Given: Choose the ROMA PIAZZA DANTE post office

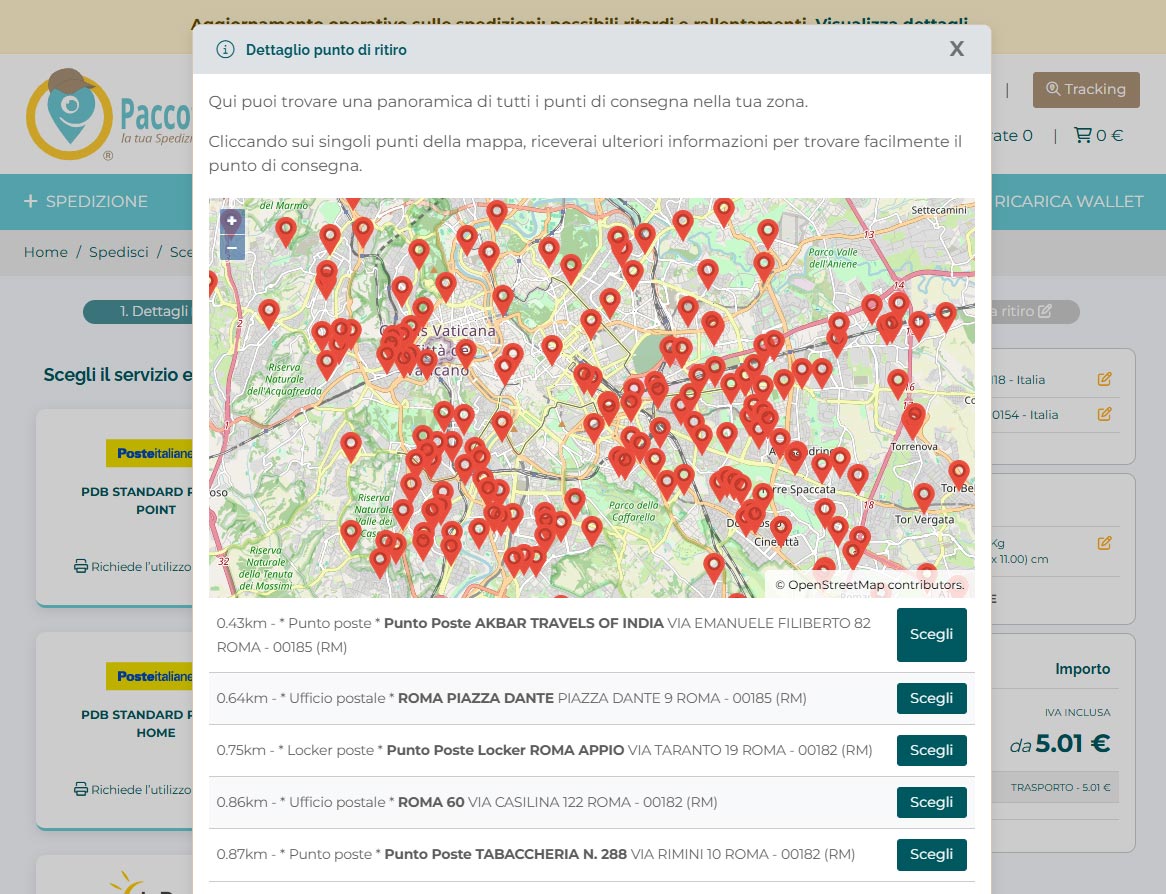Looking at the screenshot, I should pos(931,698).
